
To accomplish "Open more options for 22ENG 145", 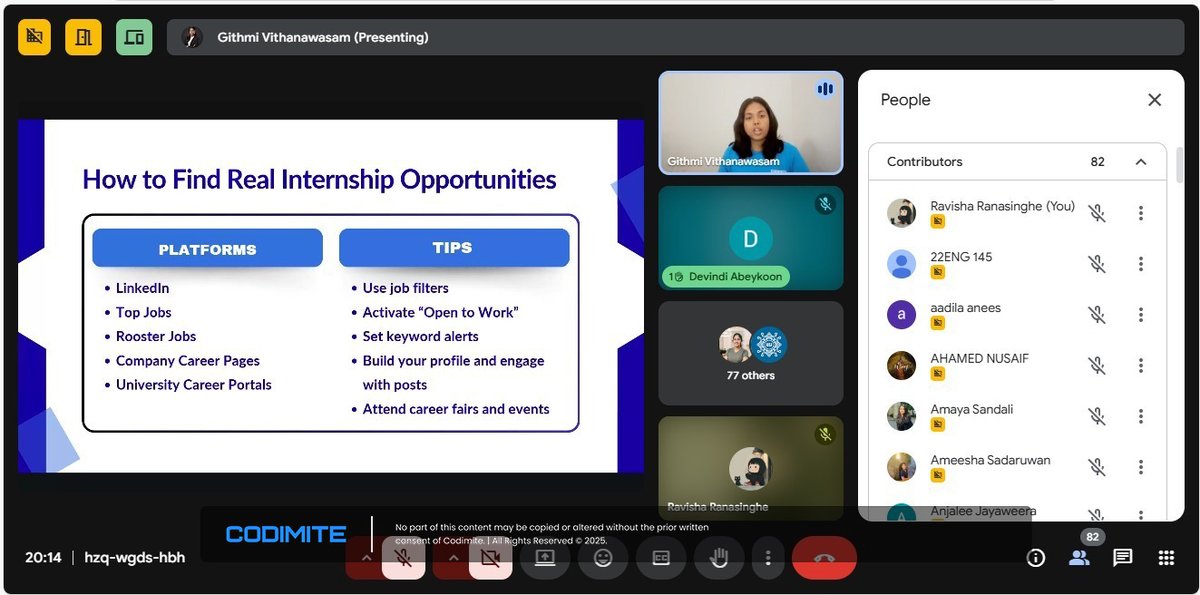I will 1141,264.
